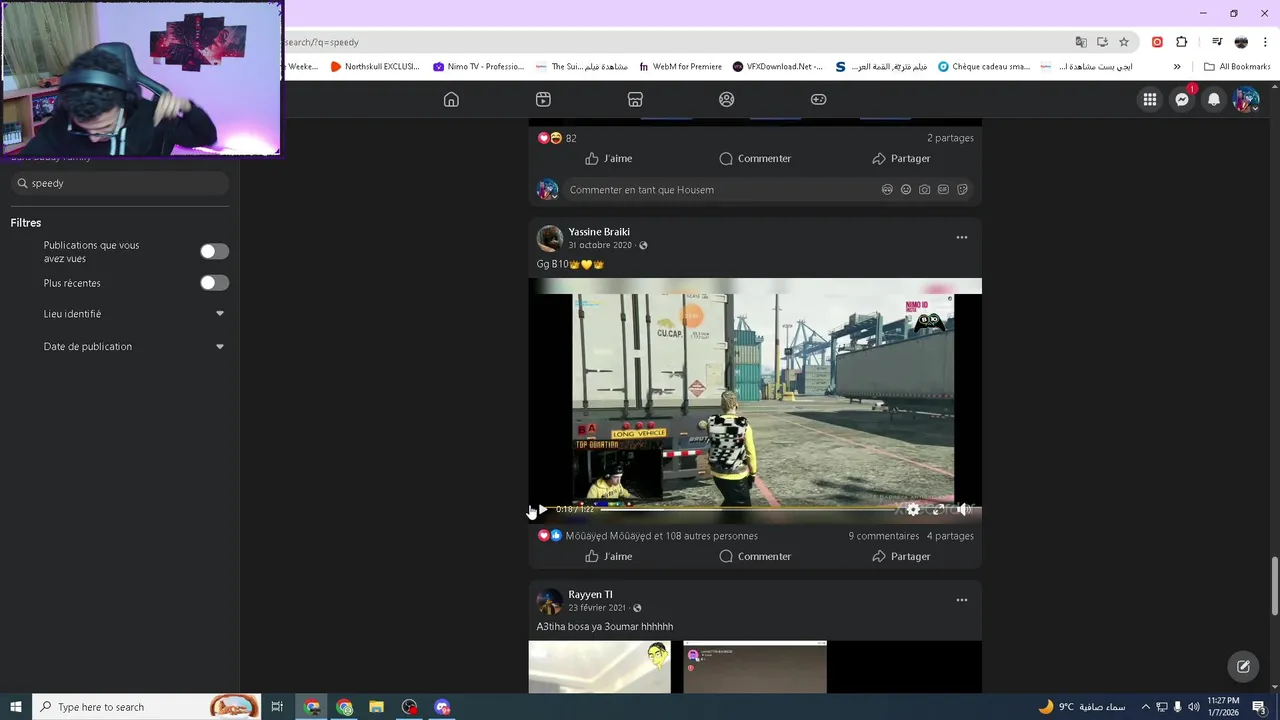This screenshot has height=720, width=1280.
Task: Play the Yassine Braiki GTA video
Action: click(x=542, y=510)
